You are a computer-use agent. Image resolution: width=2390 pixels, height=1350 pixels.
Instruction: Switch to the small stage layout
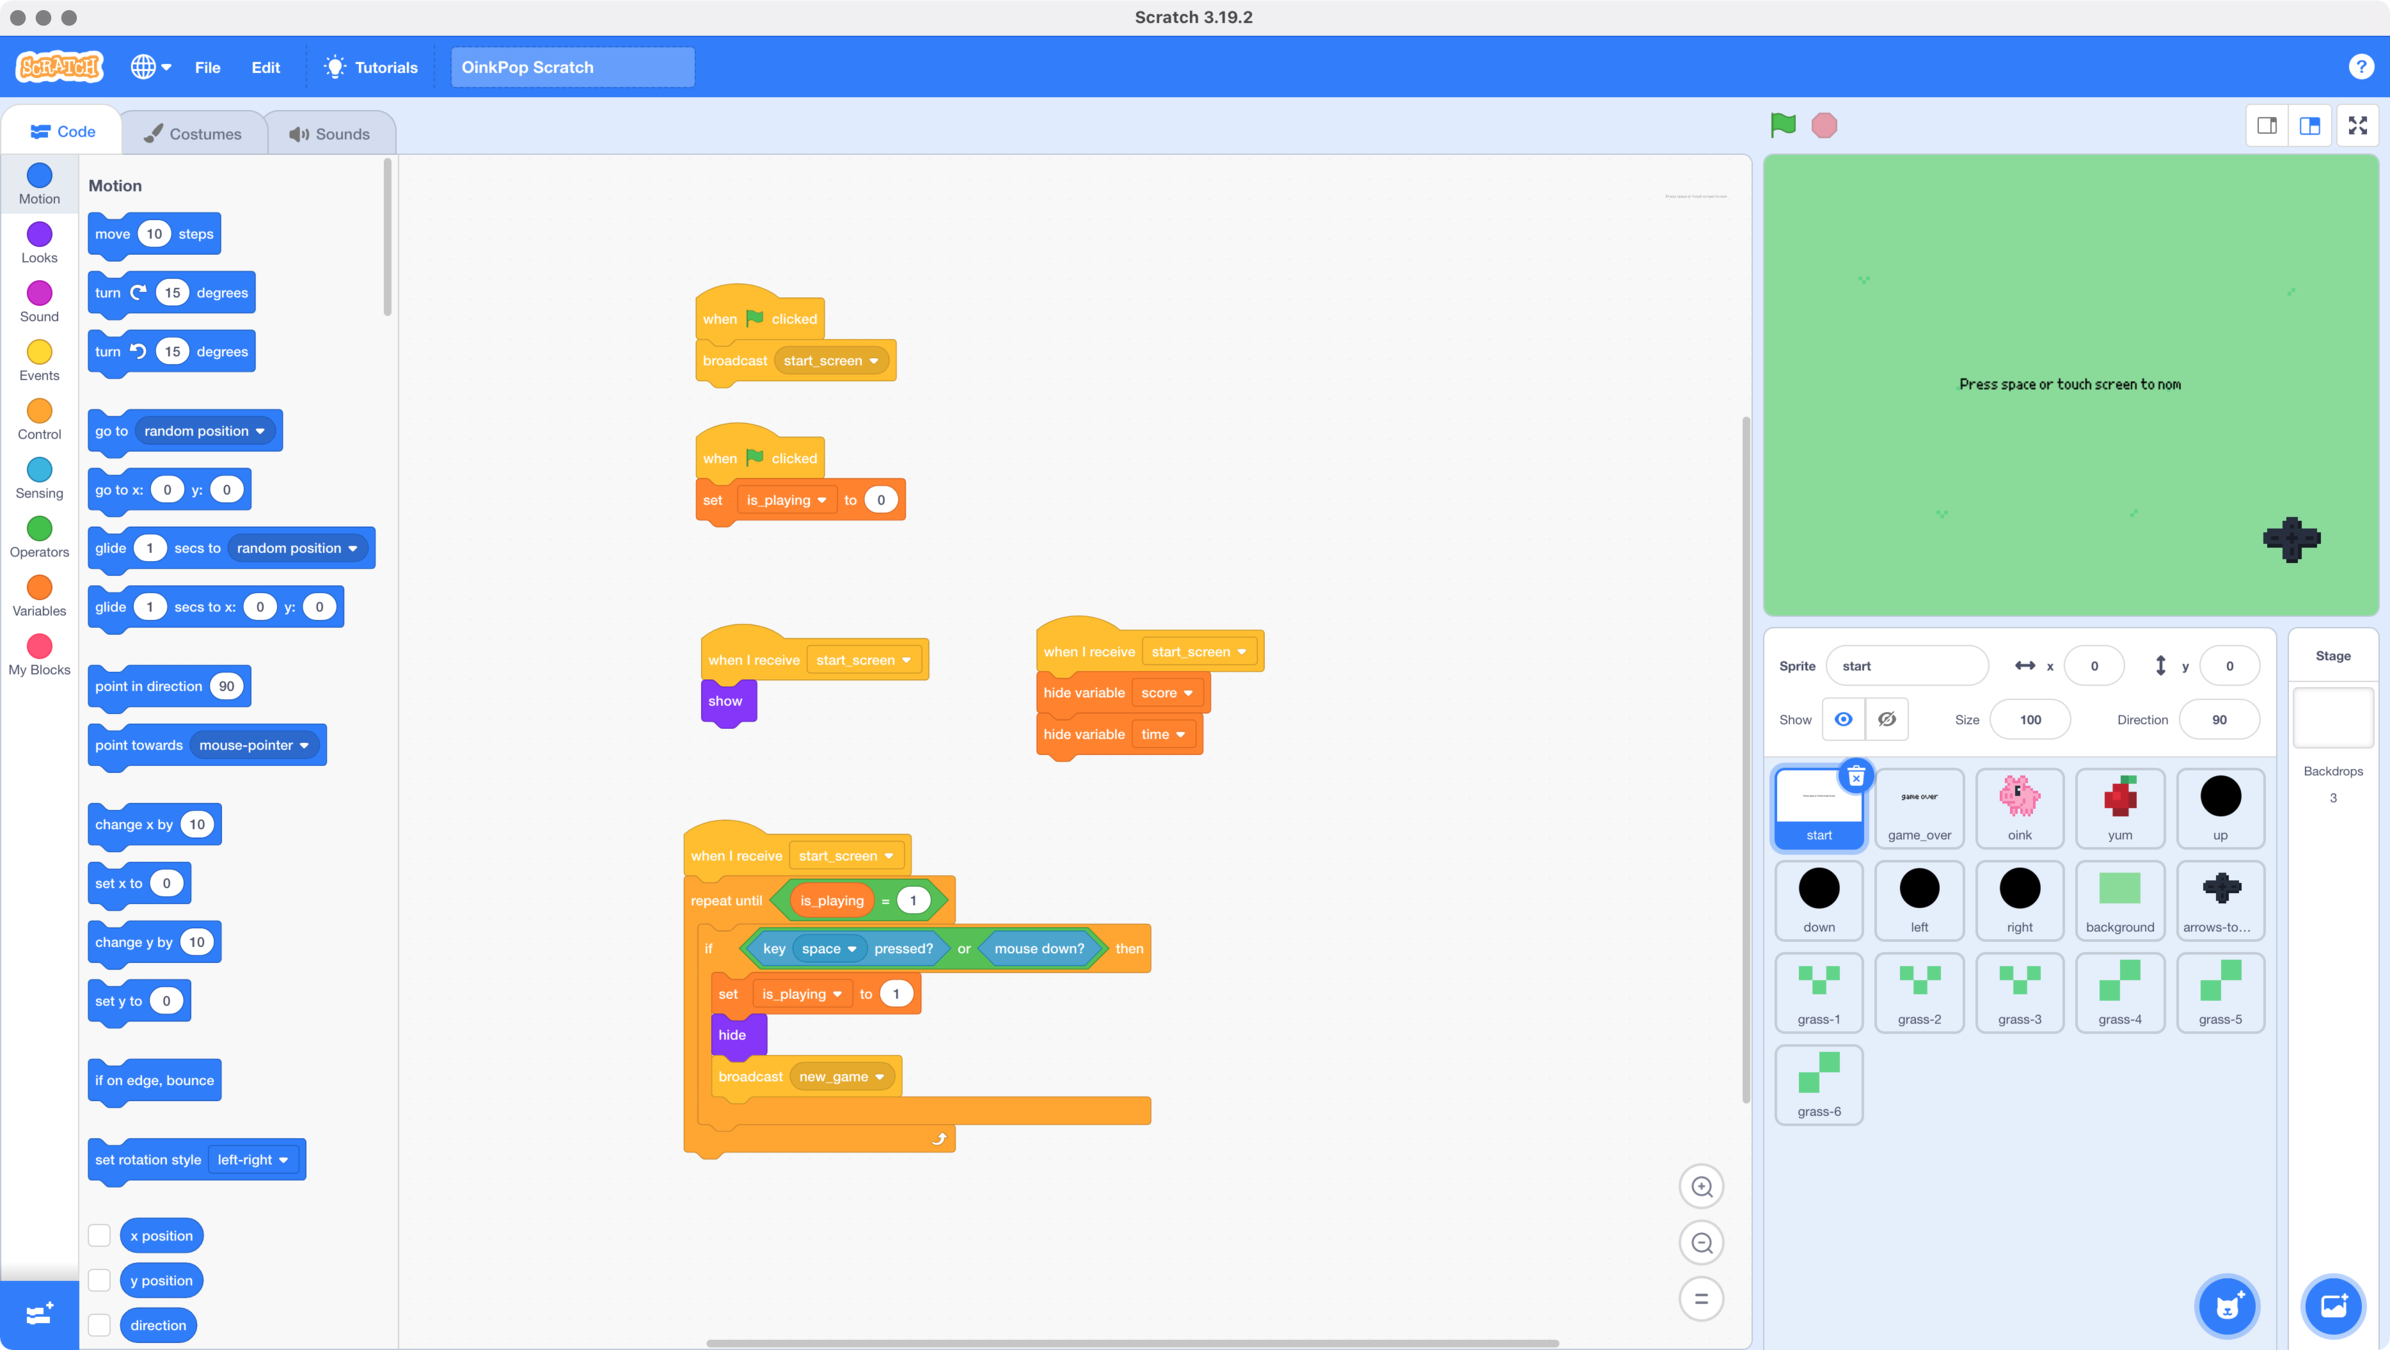2267,125
